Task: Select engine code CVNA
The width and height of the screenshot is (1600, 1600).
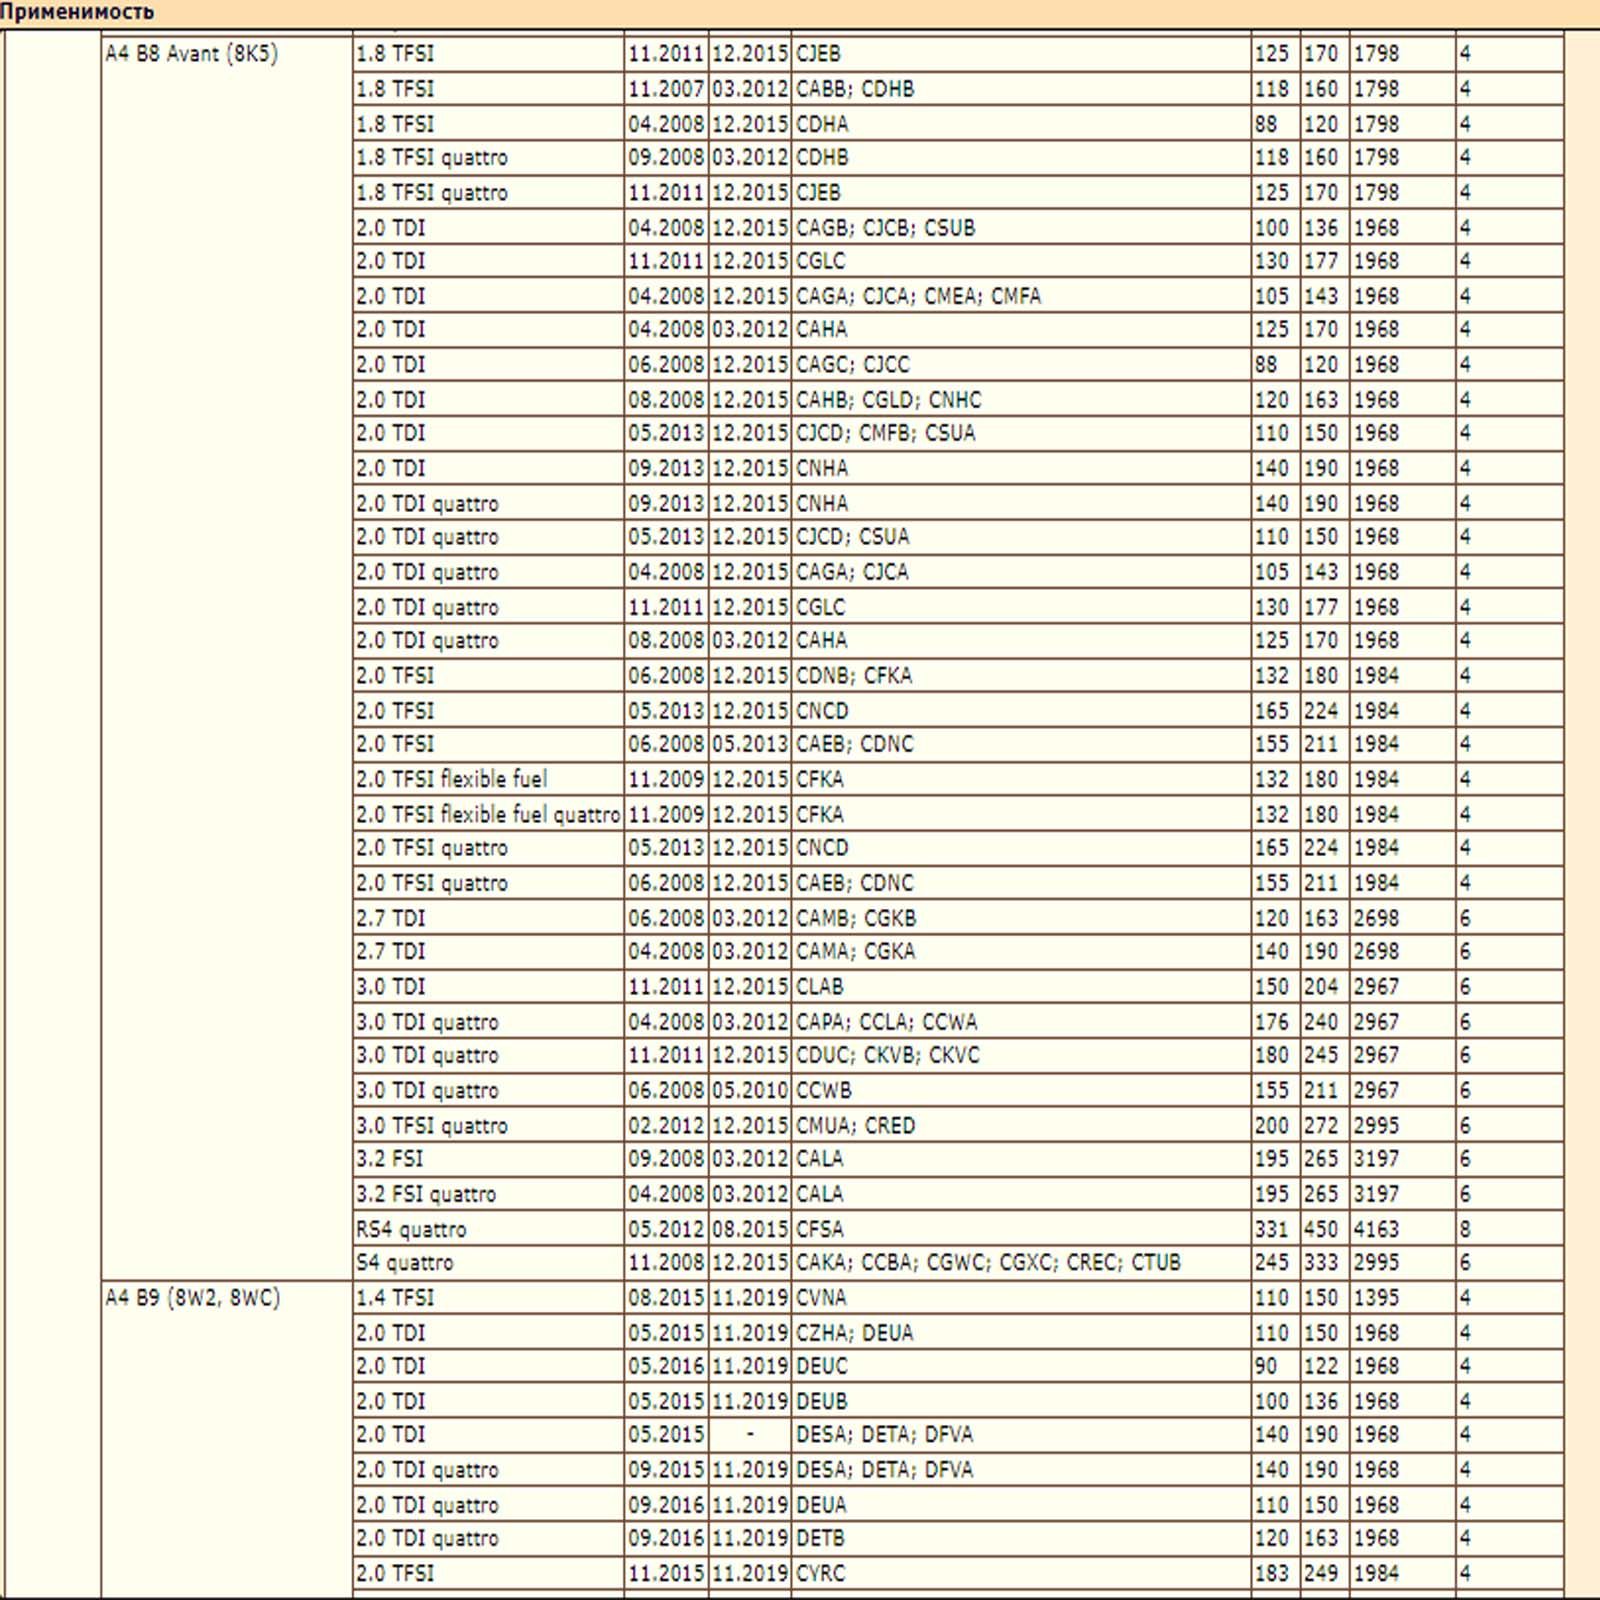Action: pyautogui.click(x=821, y=1298)
